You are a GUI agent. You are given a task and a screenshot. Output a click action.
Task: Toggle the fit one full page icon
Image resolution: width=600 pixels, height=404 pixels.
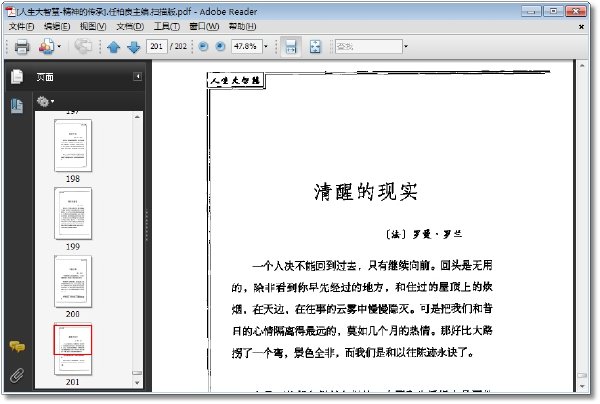(x=315, y=47)
